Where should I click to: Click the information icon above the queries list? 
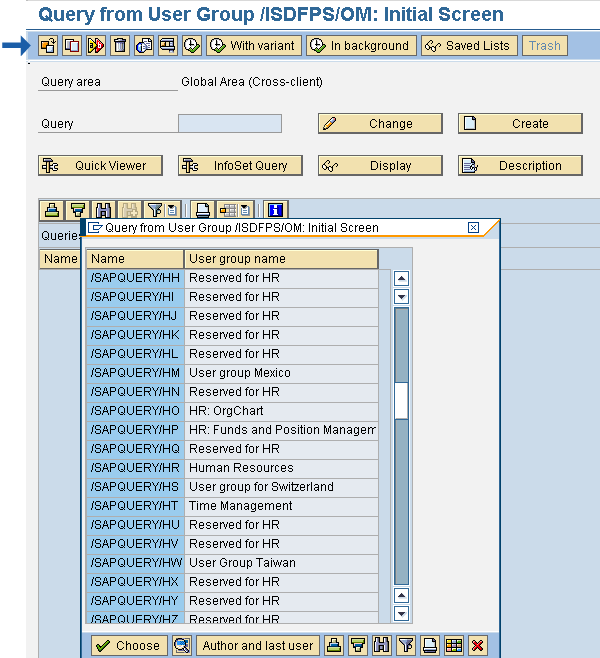coord(276,210)
